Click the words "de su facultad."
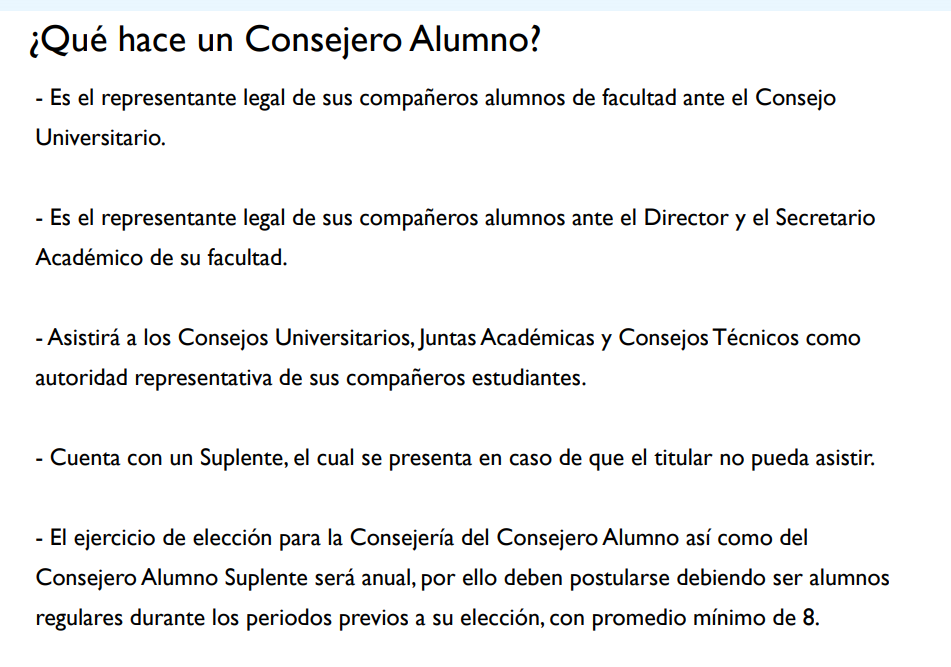The image size is (951, 667). click(222, 258)
